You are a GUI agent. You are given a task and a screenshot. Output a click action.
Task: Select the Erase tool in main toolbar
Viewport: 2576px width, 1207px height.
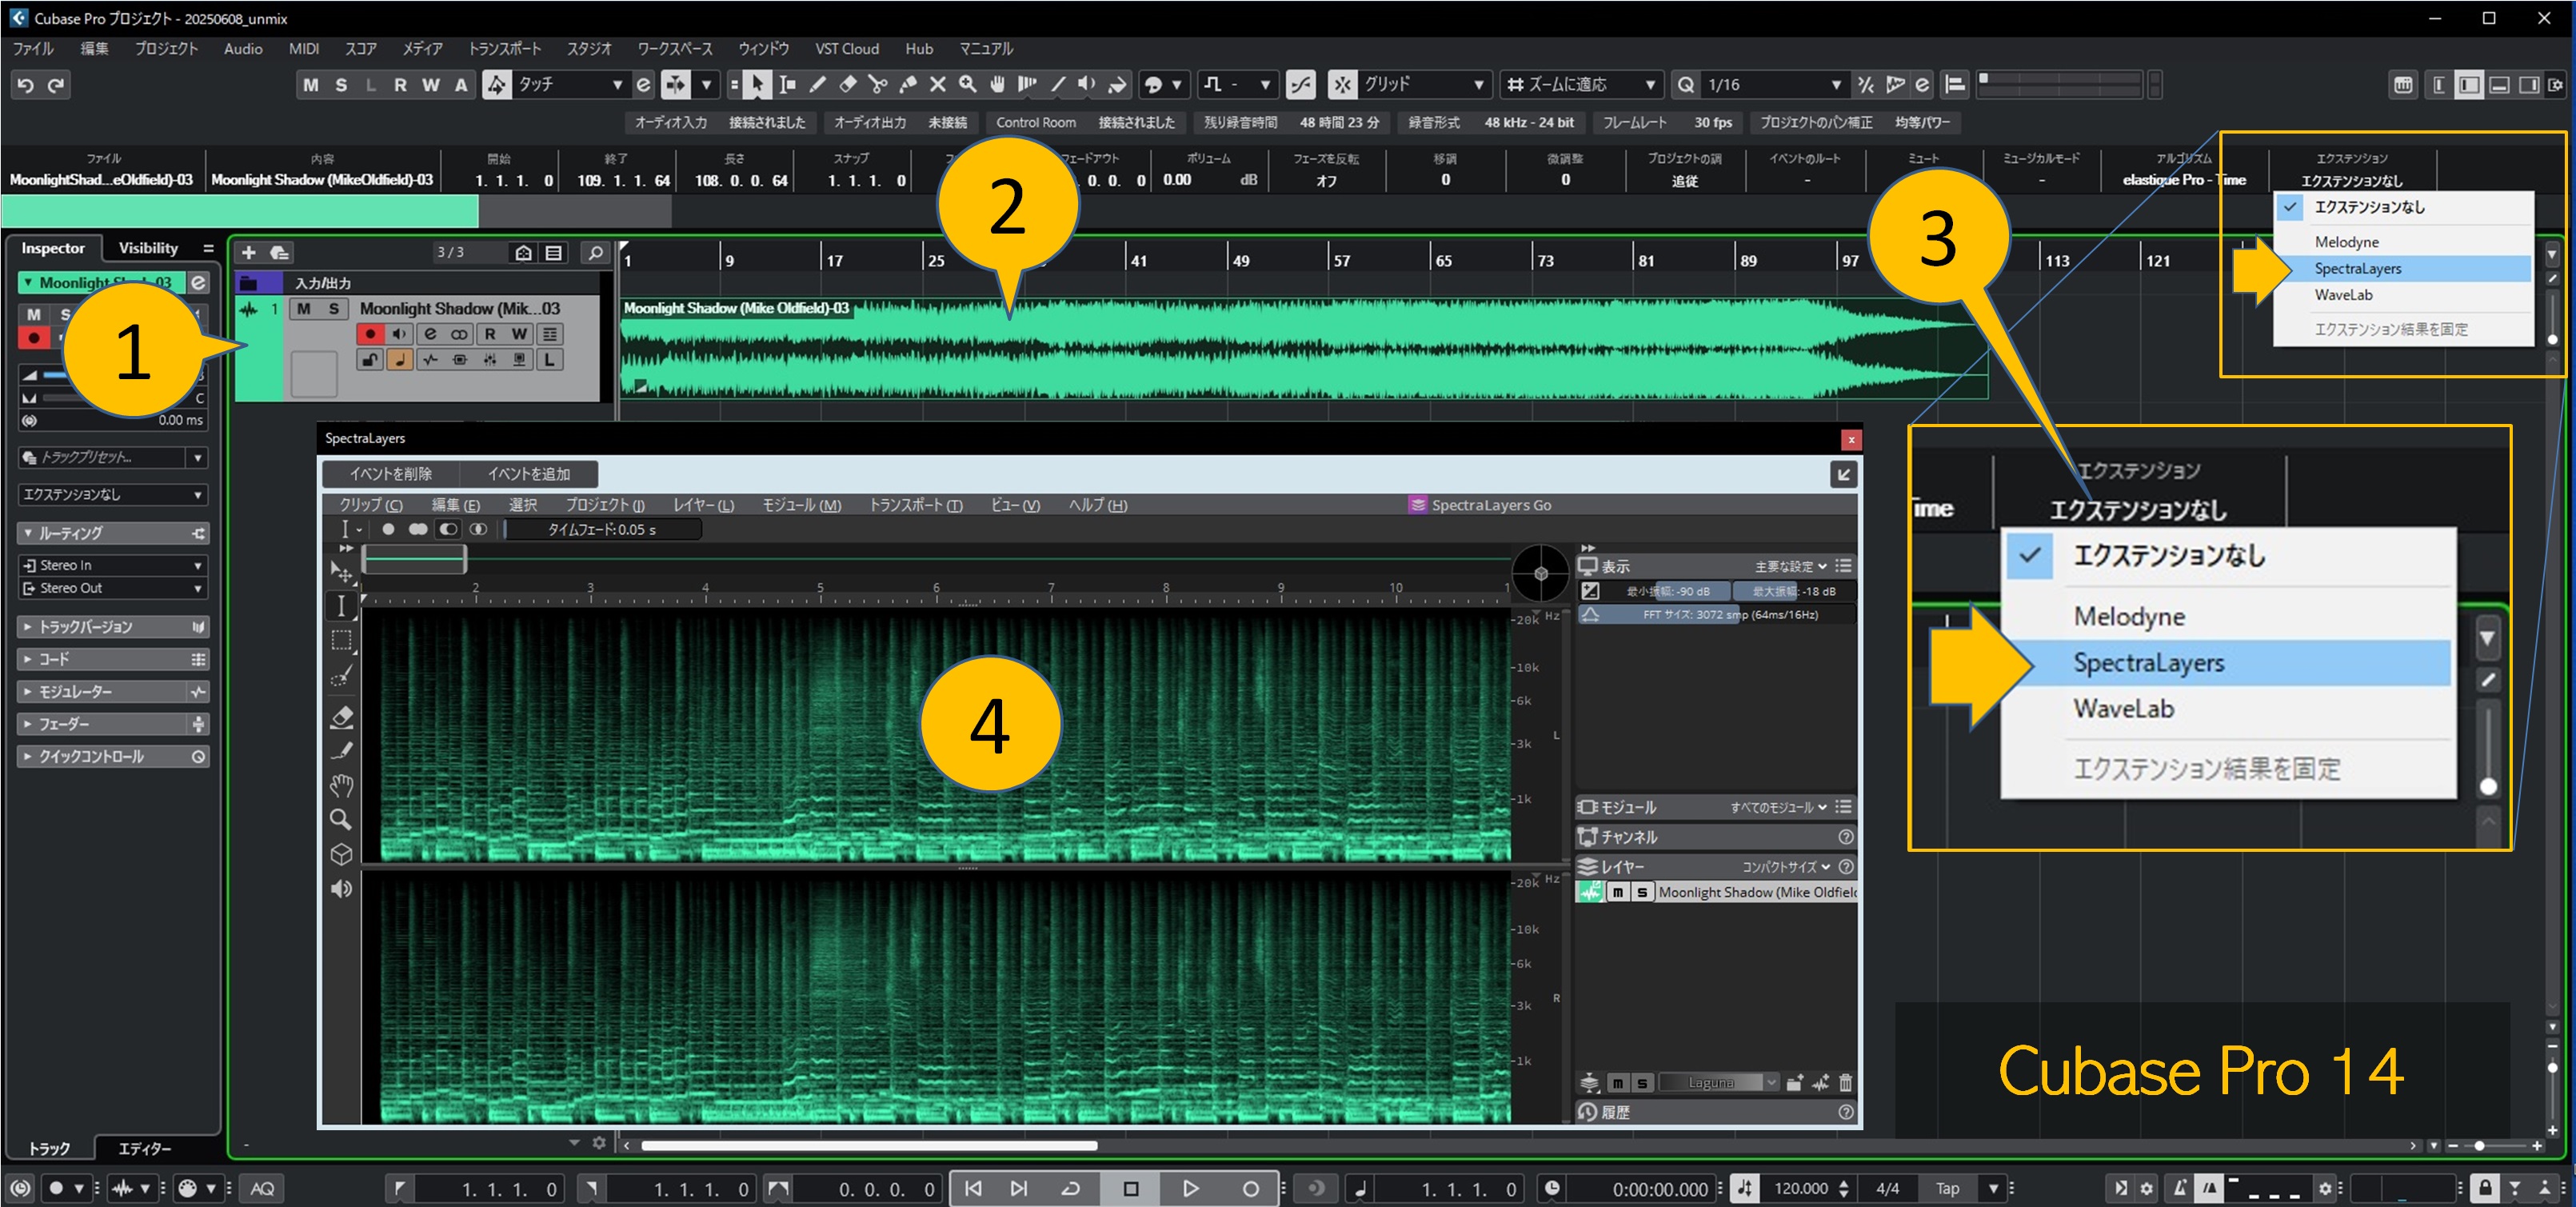(848, 85)
